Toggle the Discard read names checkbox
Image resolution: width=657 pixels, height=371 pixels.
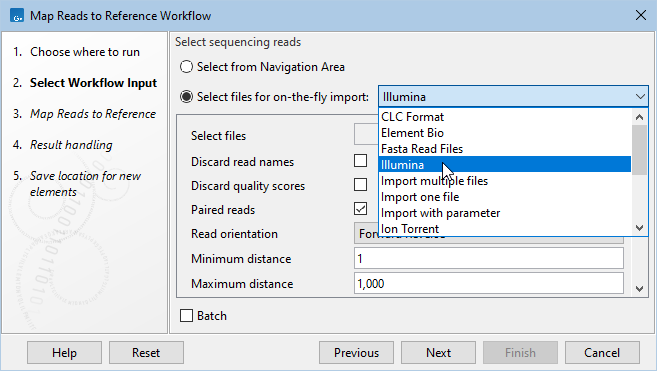pyautogui.click(x=360, y=161)
